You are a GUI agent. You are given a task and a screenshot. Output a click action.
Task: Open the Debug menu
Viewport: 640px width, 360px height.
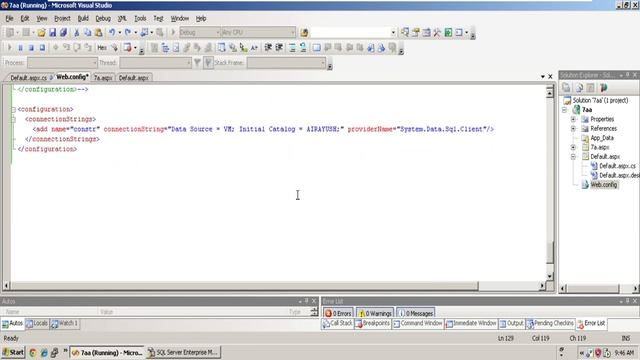coord(103,18)
